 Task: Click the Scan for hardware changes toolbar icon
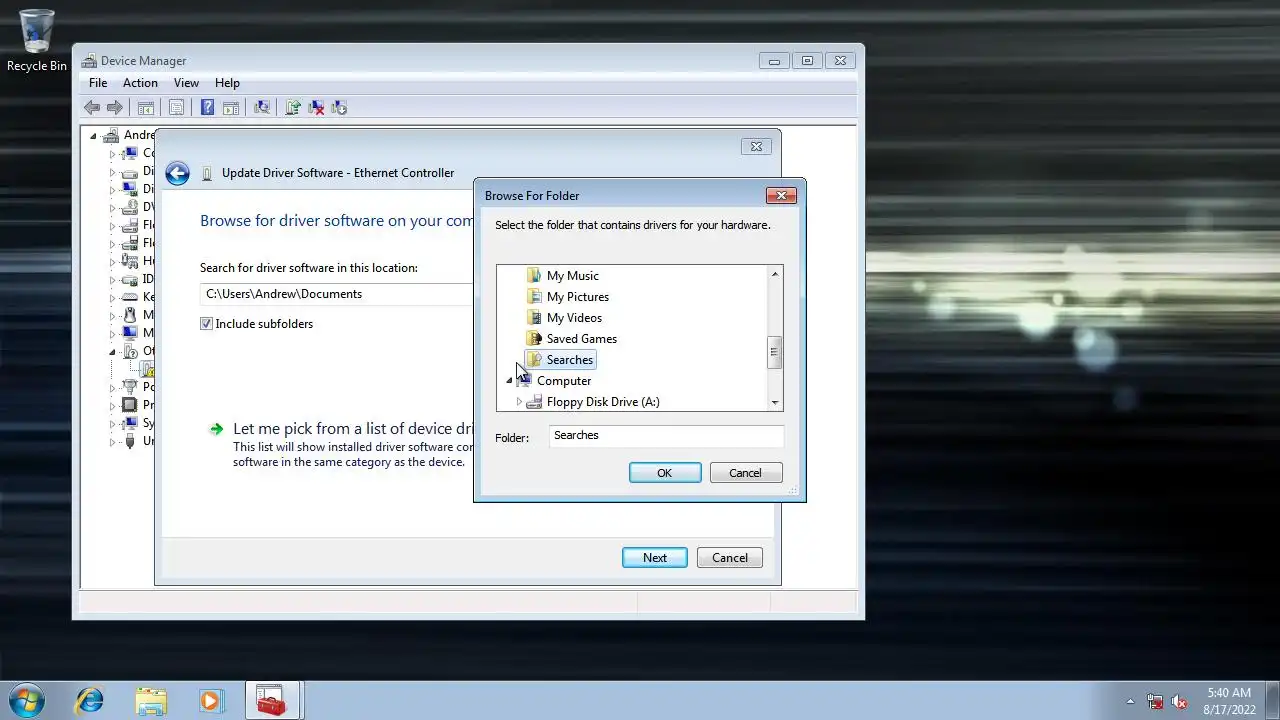click(x=262, y=108)
